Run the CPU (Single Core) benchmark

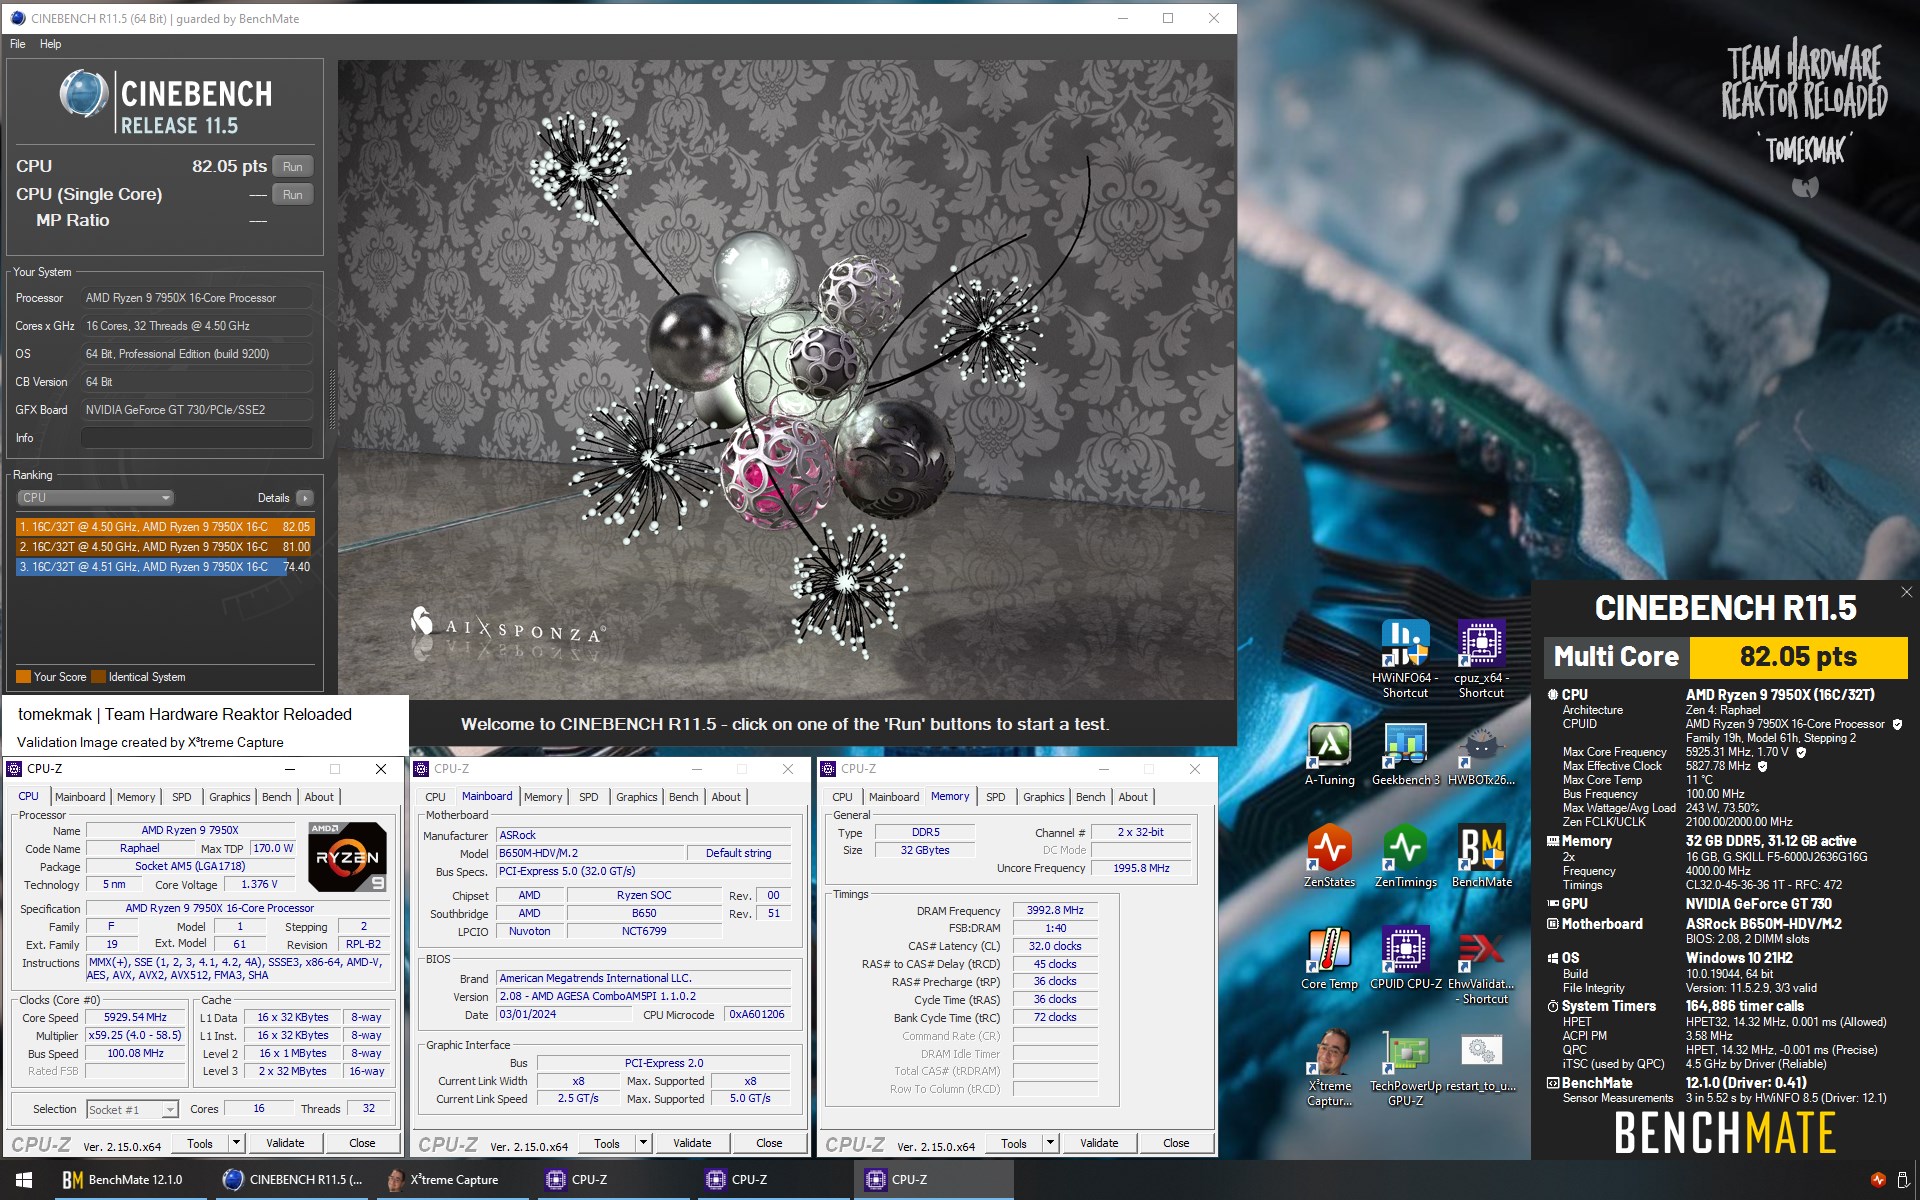pyautogui.click(x=292, y=195)
